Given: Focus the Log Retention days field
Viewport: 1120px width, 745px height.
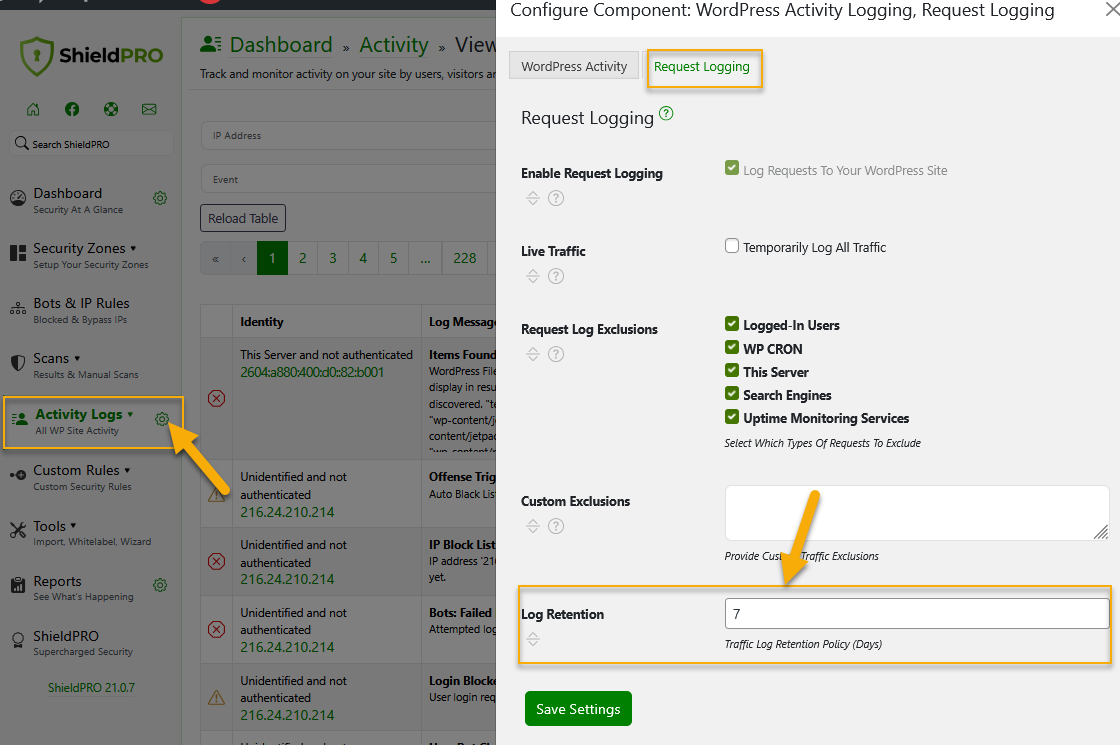Looking at the screenshot, I should pyautogui.click(x=916, y=614).
